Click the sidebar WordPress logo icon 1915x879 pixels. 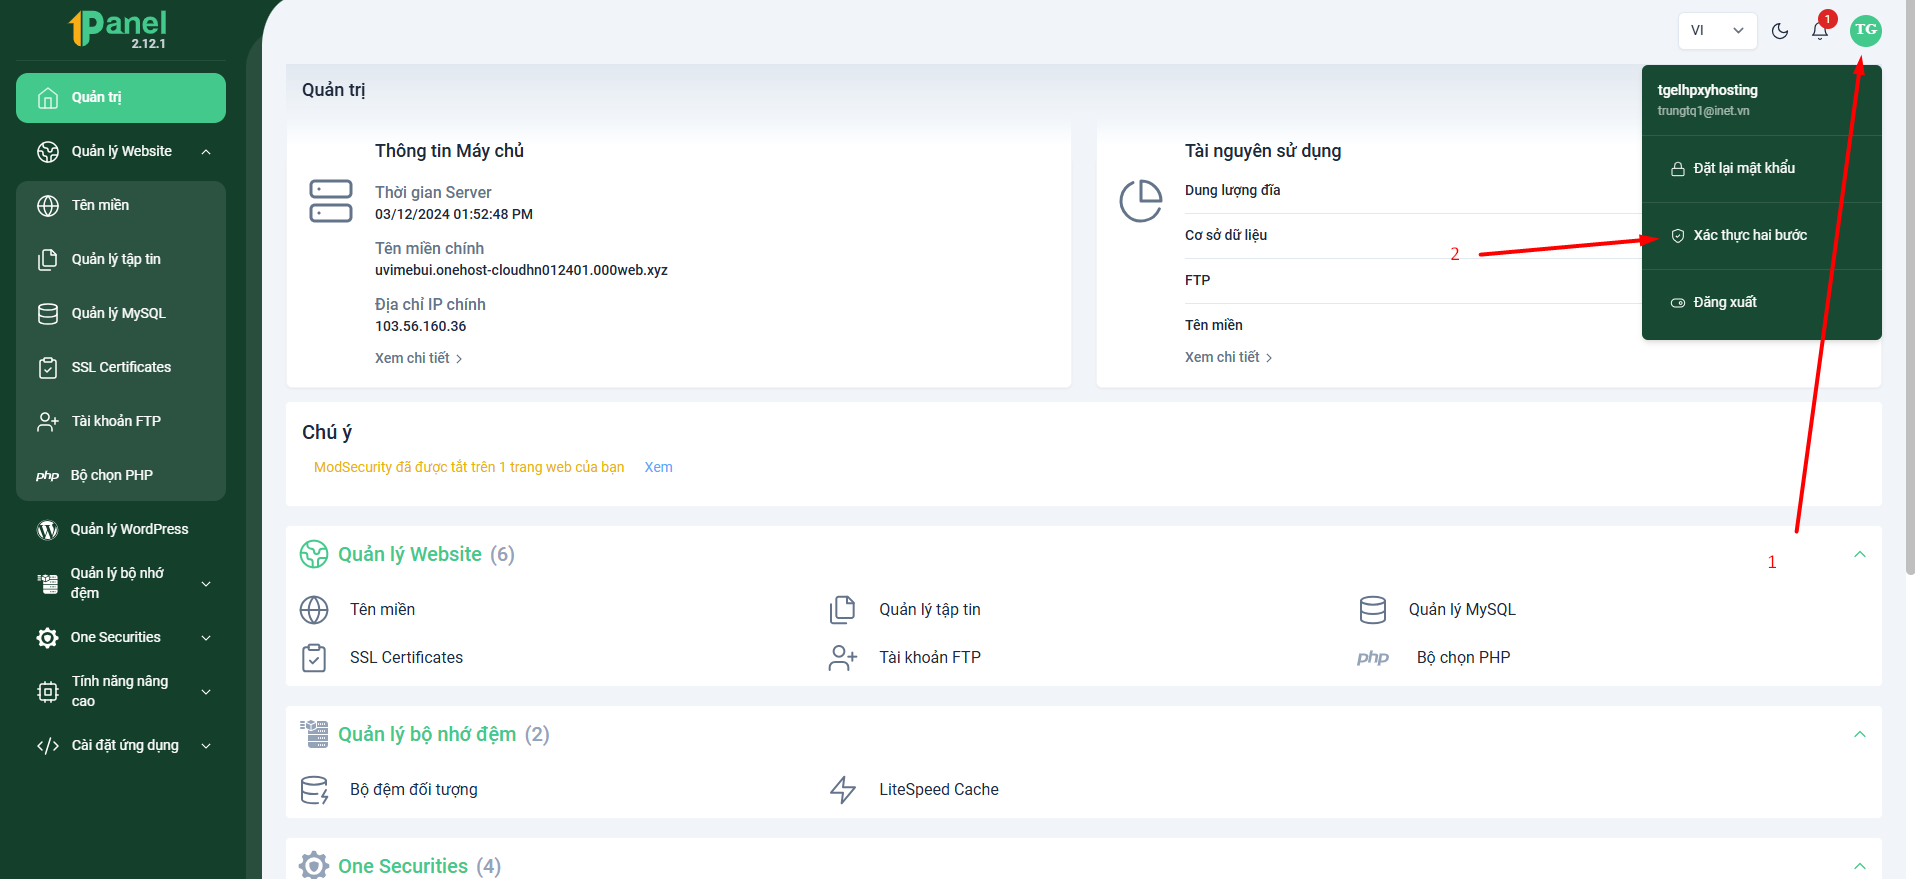(47, 530)
